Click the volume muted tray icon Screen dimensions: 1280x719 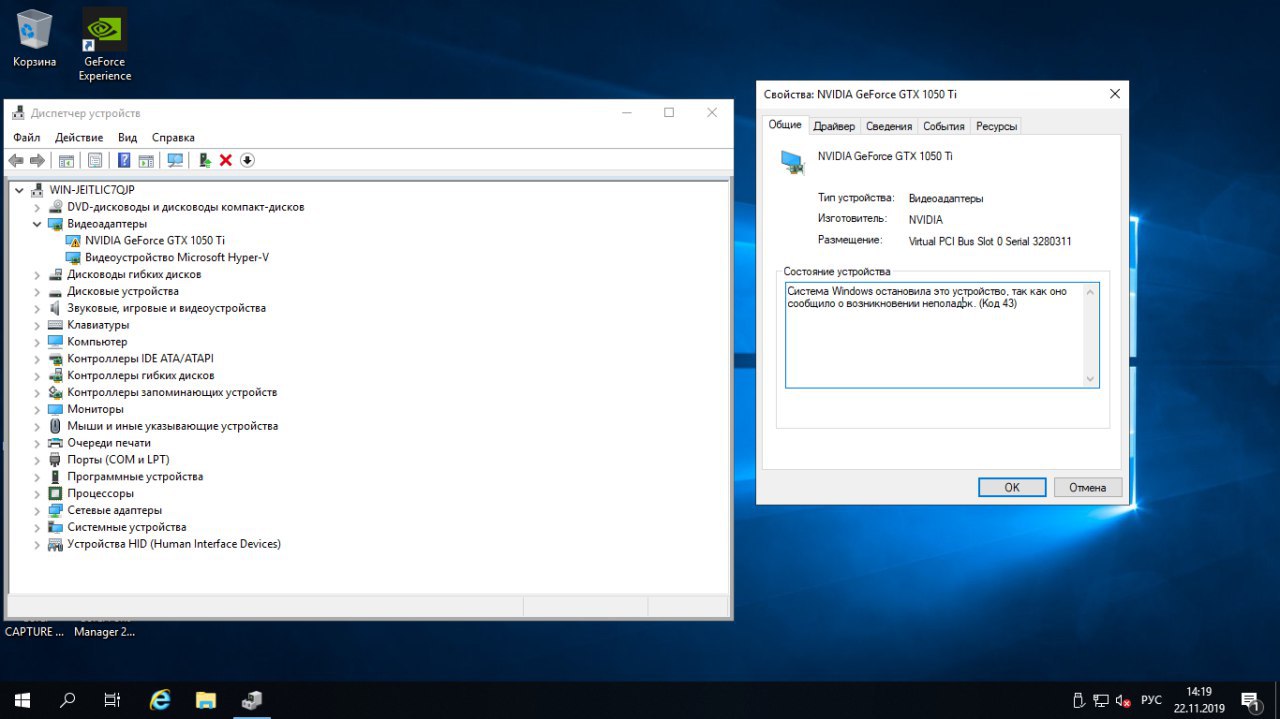coord(1123,700)
